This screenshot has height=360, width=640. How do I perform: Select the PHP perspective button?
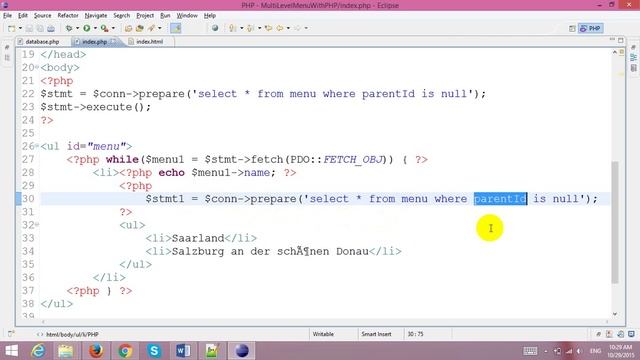tap(591, 28)
